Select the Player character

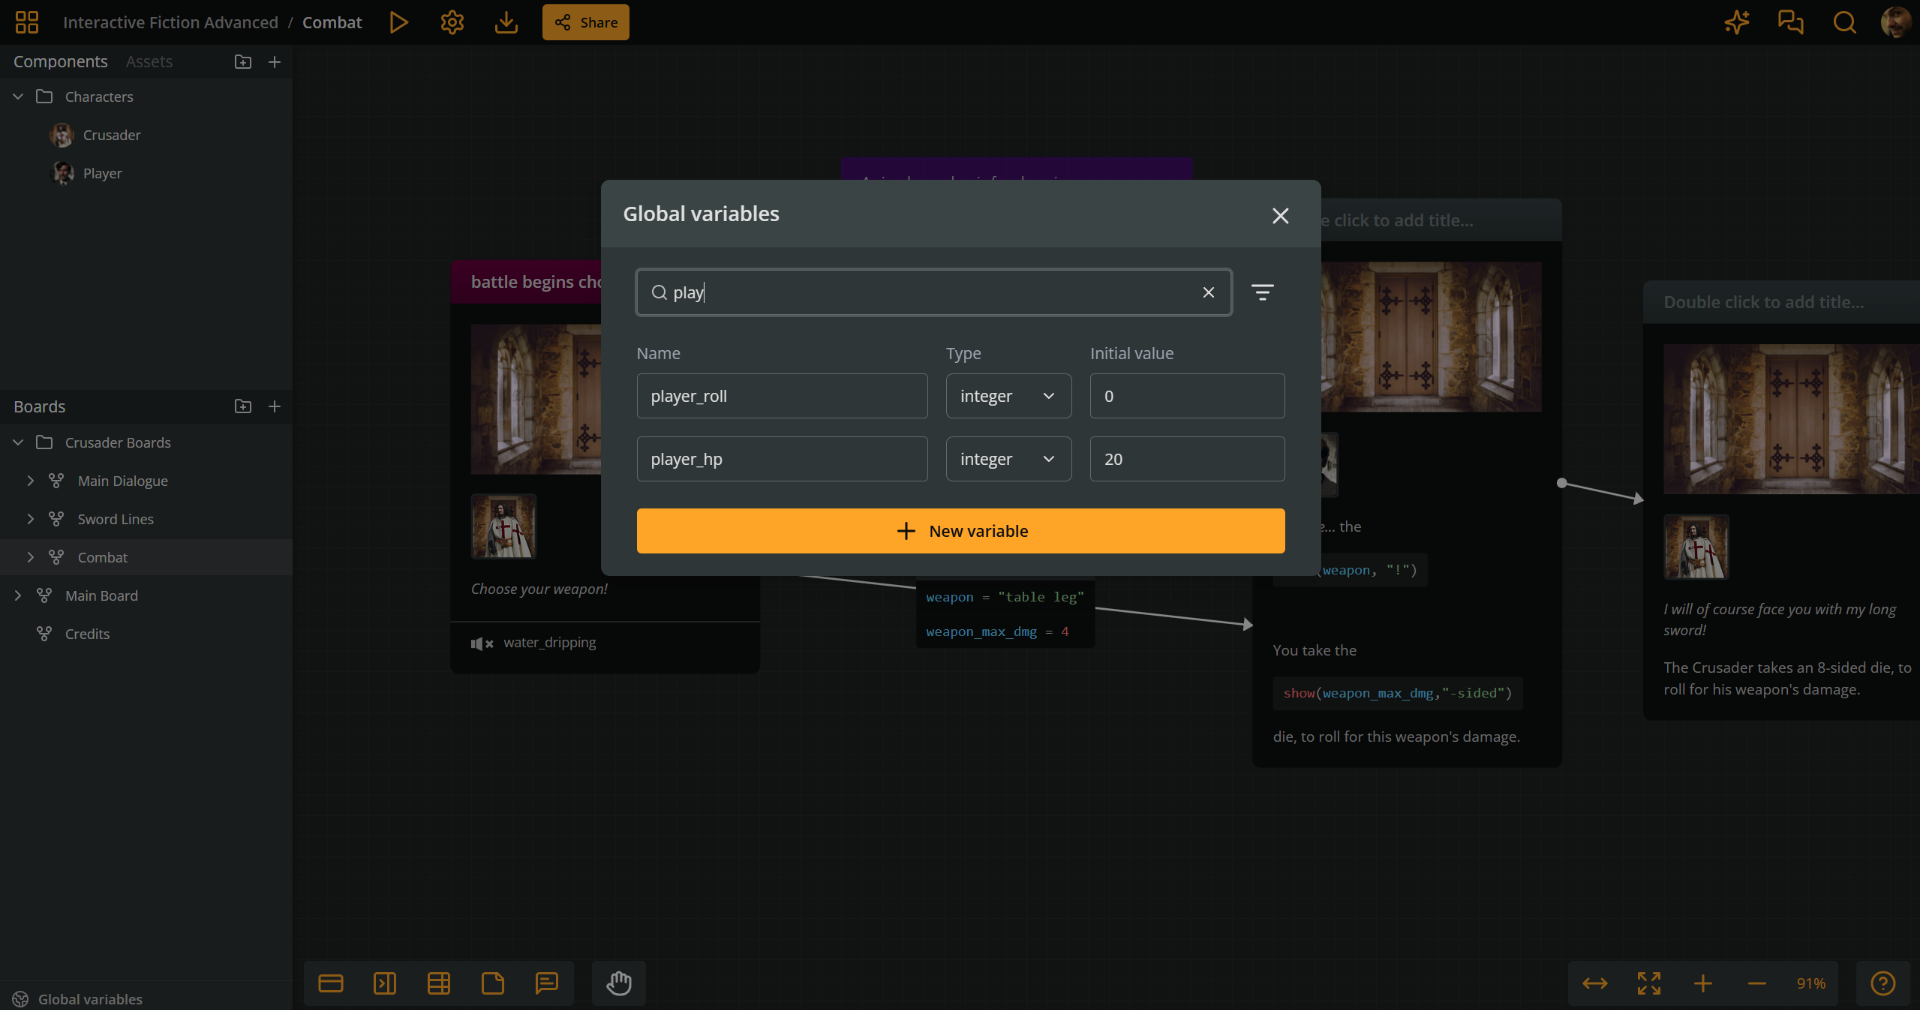point(102,173)
